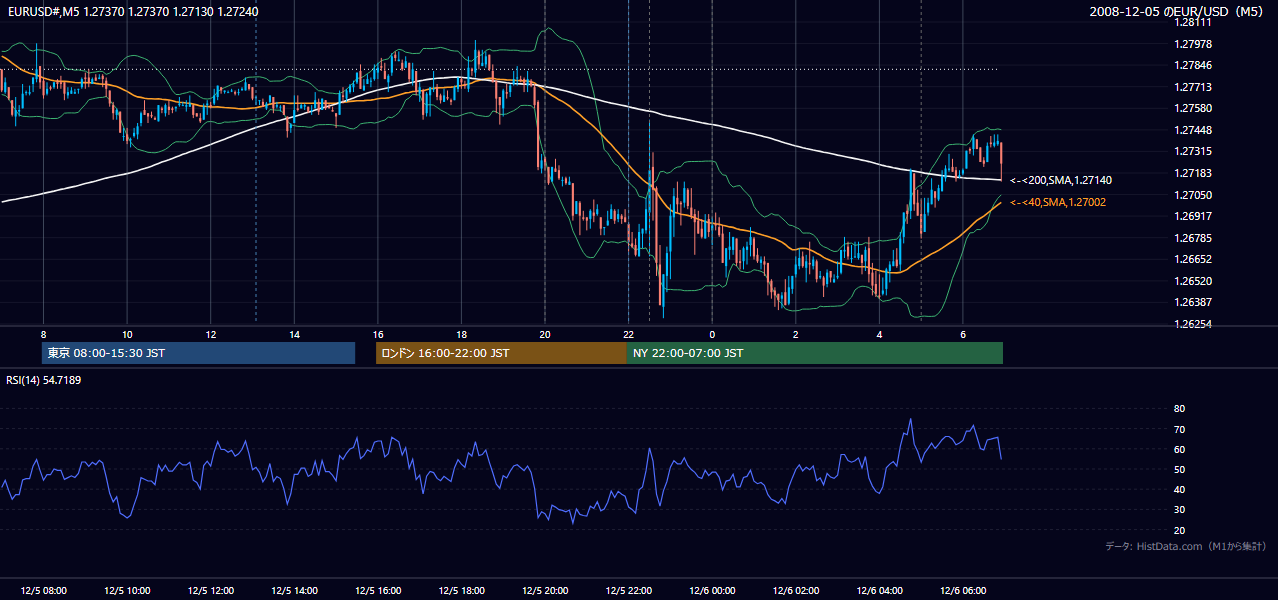Viewport: 1278px width, 600px height.
Task: Click hour label 14 under the price chart
Action: pyautogui.click(x=294, y=334)
